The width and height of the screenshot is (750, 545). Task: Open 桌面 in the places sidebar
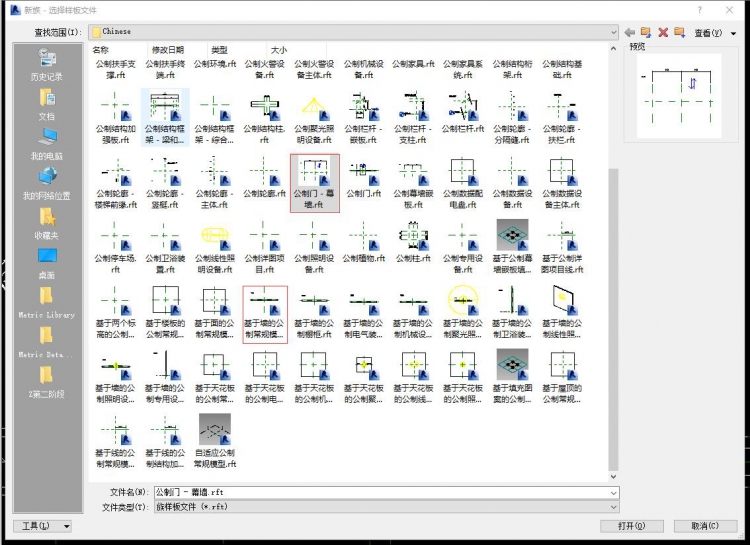pos(46,263)
